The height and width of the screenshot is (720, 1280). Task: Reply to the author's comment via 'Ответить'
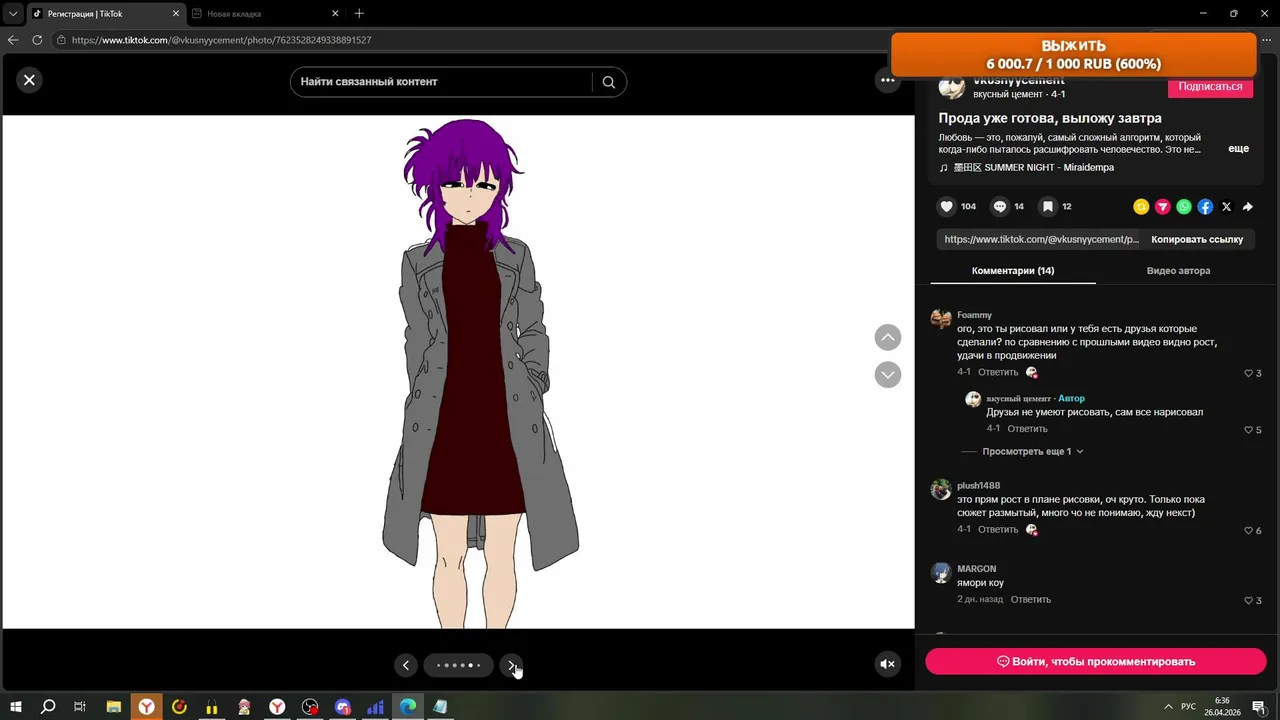(1027, 429)
